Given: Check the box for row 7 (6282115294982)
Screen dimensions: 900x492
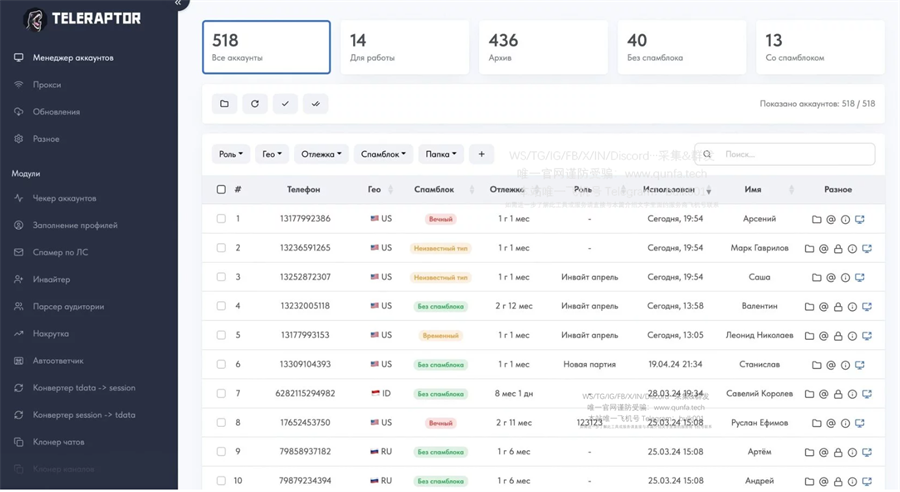Looking at the screenshot, I should (x=221, y=393).
